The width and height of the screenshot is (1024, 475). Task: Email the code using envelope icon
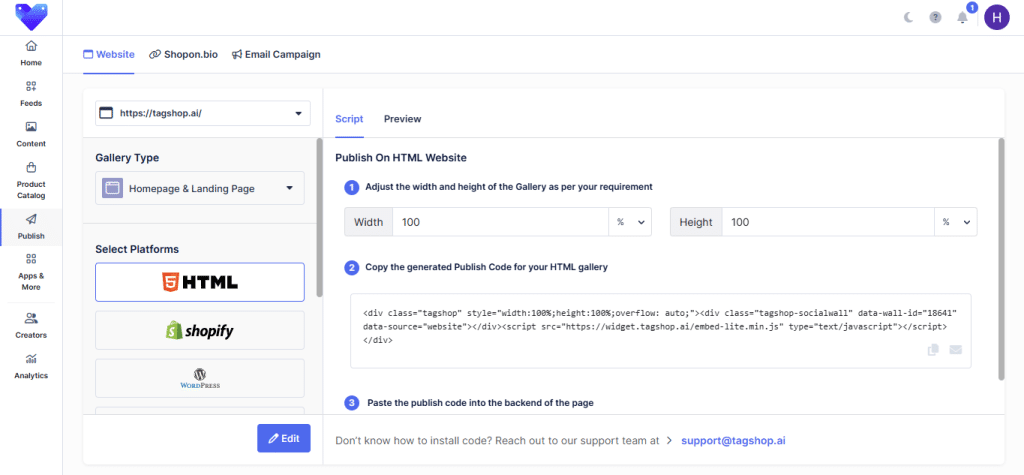[955, 350]
